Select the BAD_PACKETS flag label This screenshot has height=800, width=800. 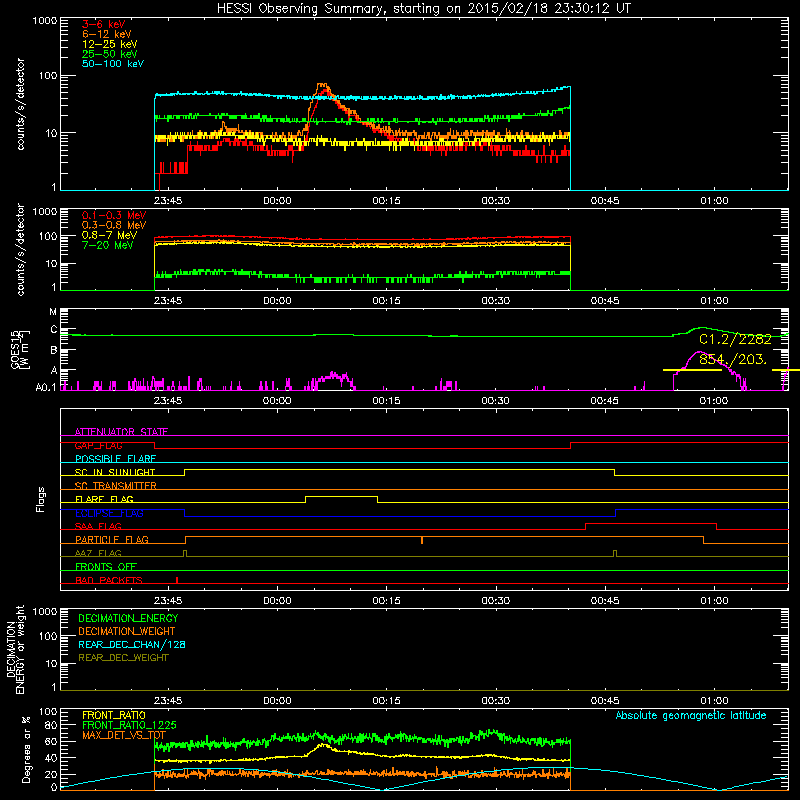click(109, 580)
